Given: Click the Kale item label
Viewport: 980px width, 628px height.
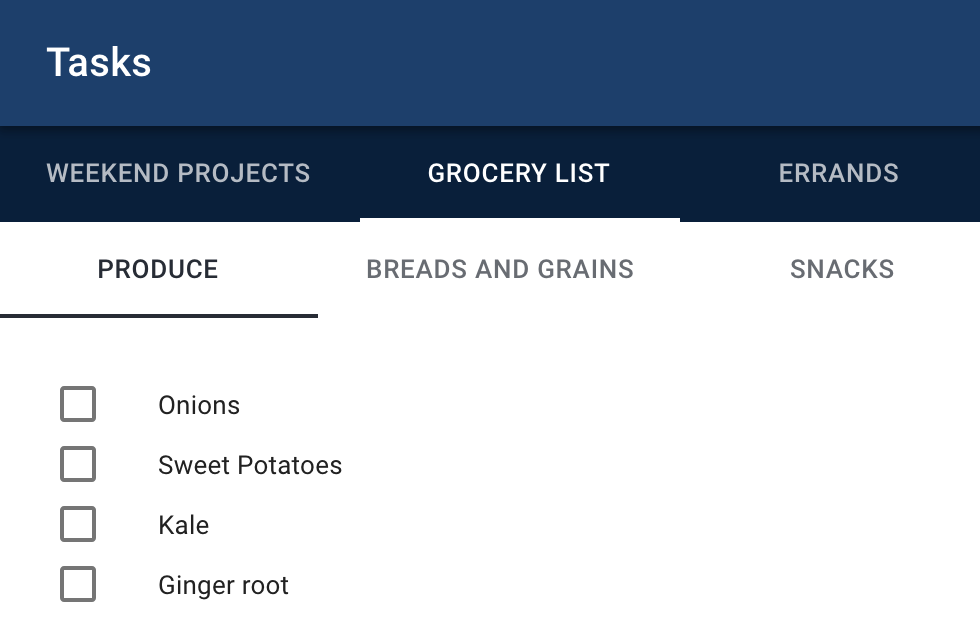Looking at the screenshot, I should pos(184,526).
